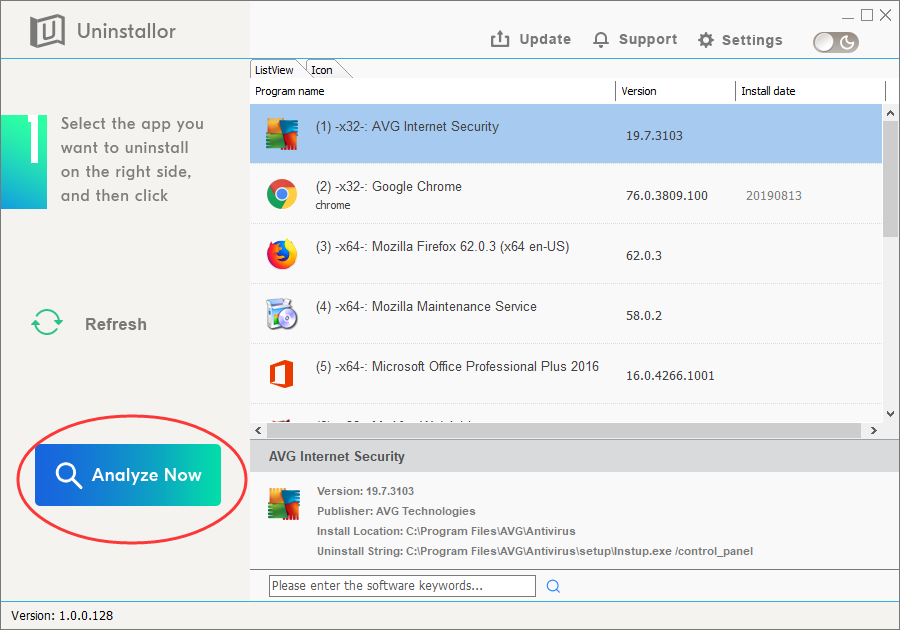Focus the software keywords search field

402,586
